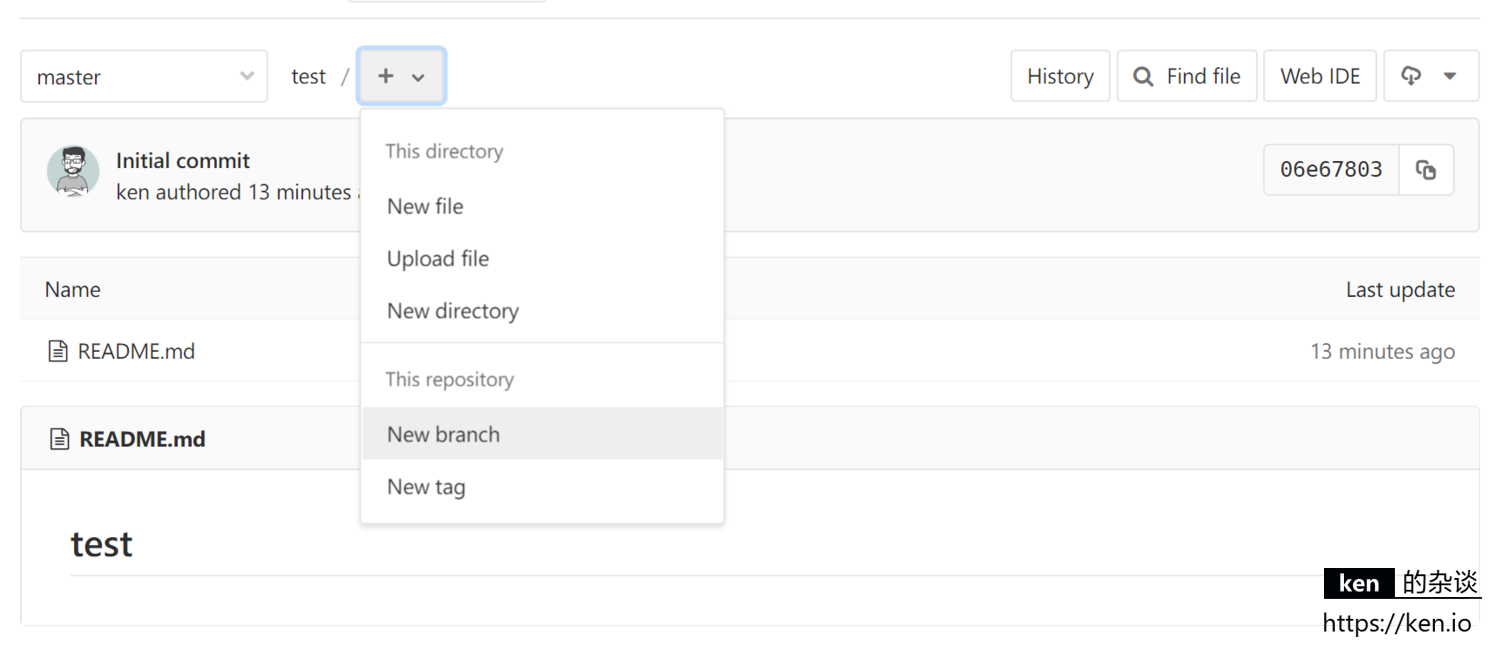Viewport: 1500px width, 653px height.
Task: Choose New tag from the open menu
Action: pos(426,487)
